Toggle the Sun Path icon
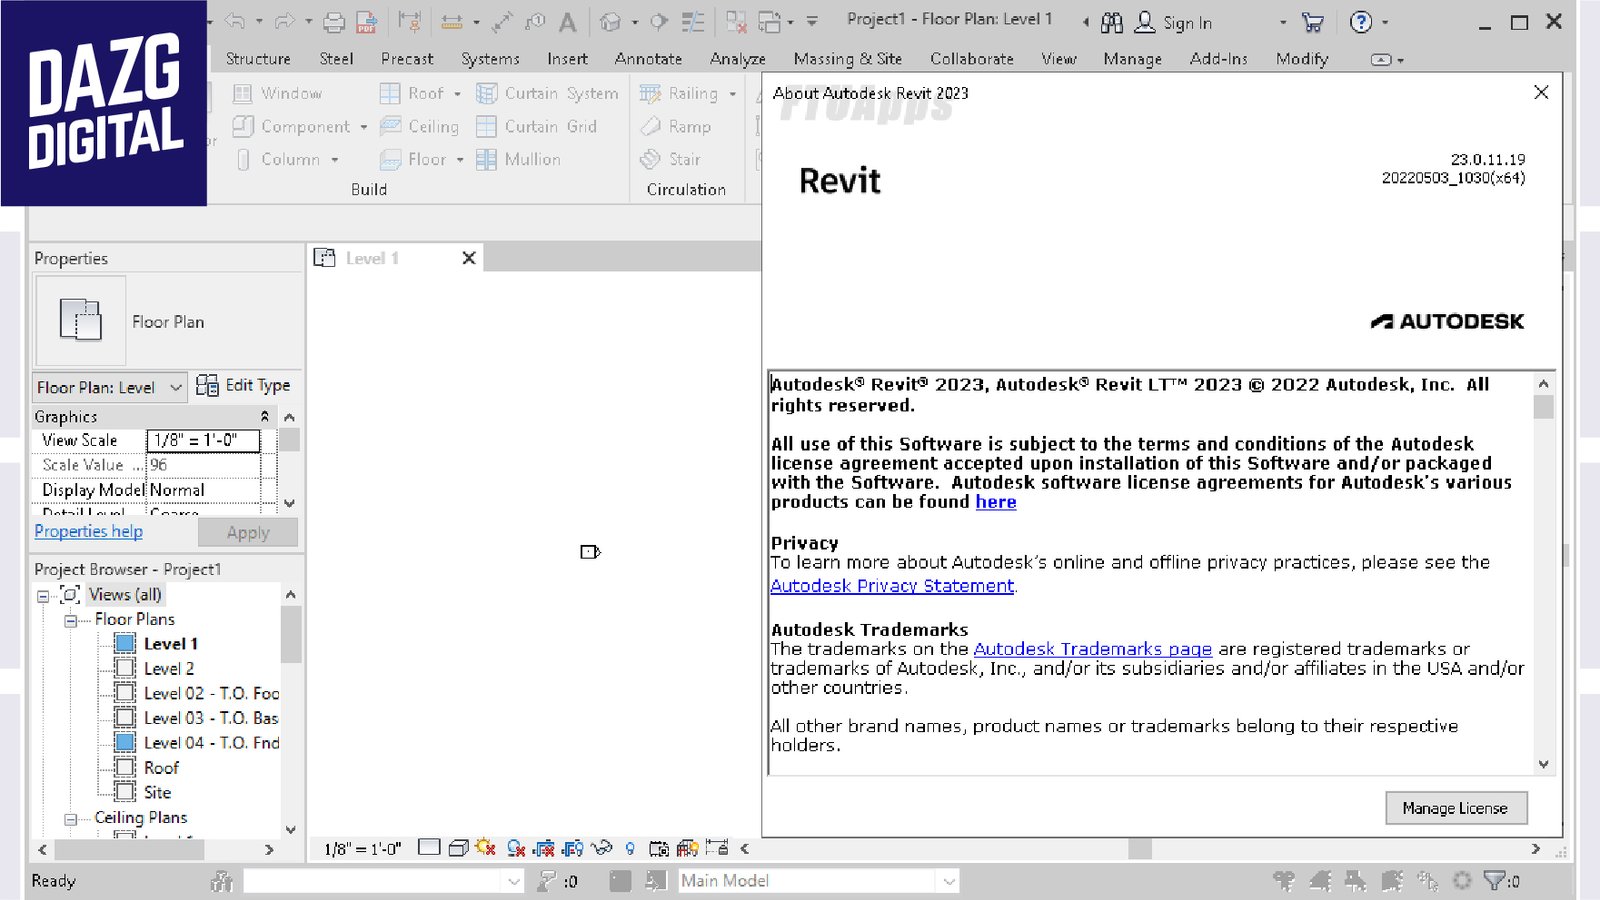The height and width of the screenshot is (900, 1600). [x=486, y=848]
